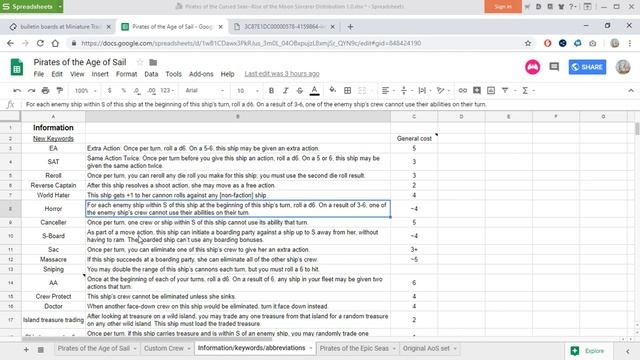The height and width of the screenshot is (360, 640).
Task: Open the 123 number format dropdown
Action: 167,91
